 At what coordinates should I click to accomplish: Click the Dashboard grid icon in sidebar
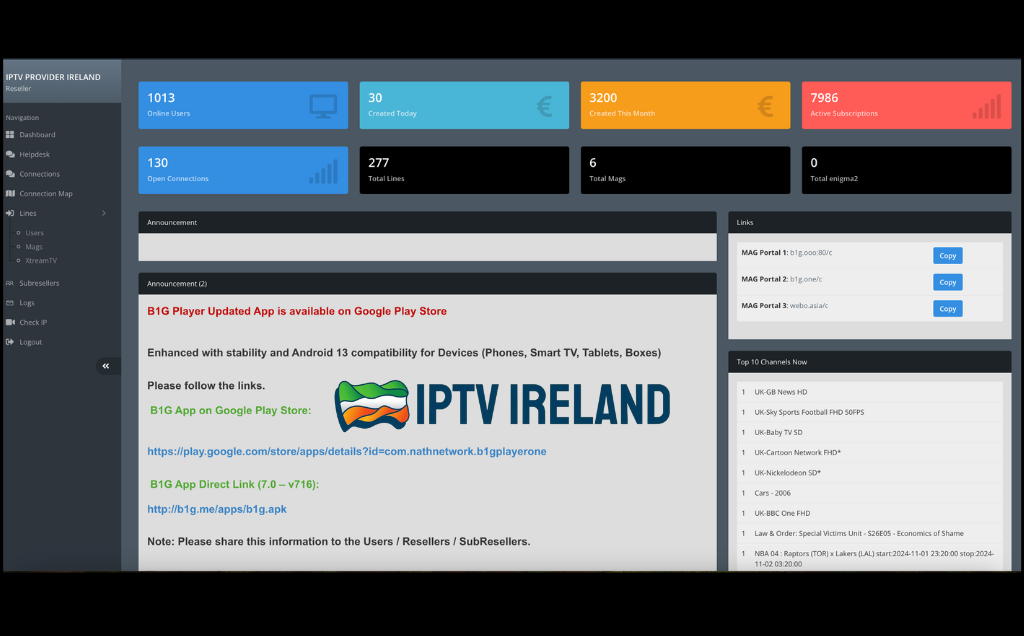[10, 135]
